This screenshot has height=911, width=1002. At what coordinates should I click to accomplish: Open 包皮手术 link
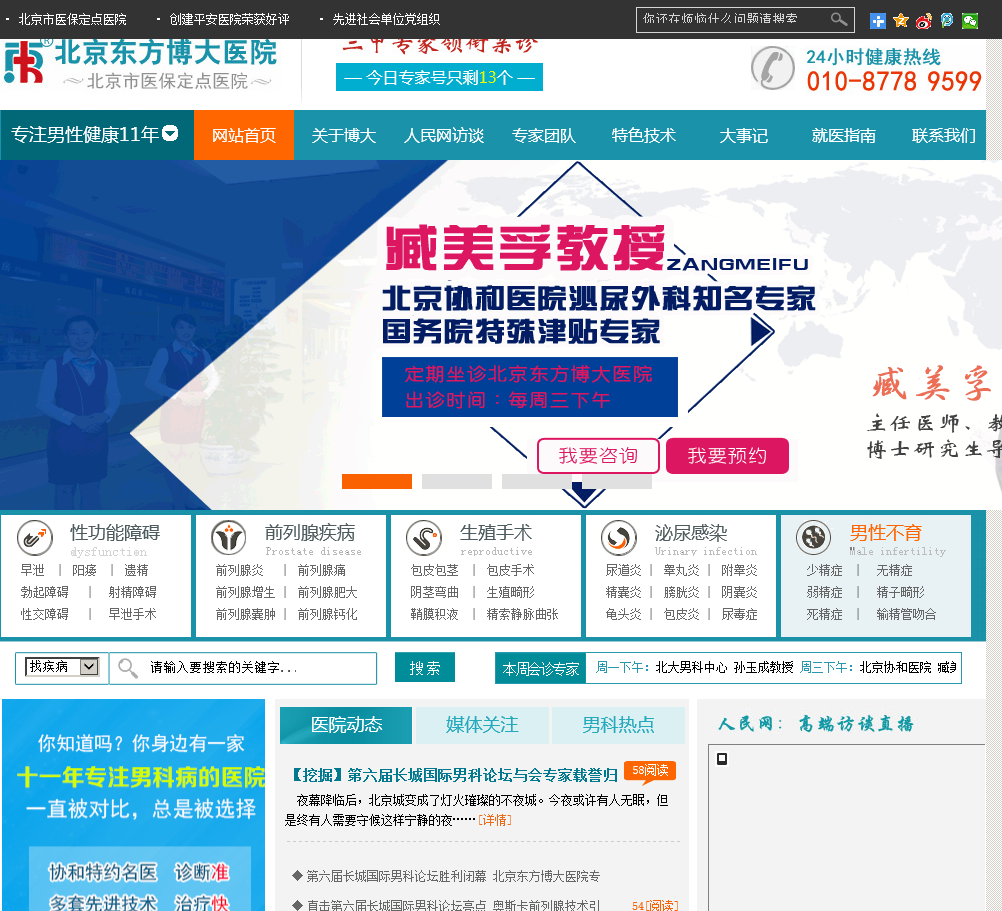[x=510, y=570]
